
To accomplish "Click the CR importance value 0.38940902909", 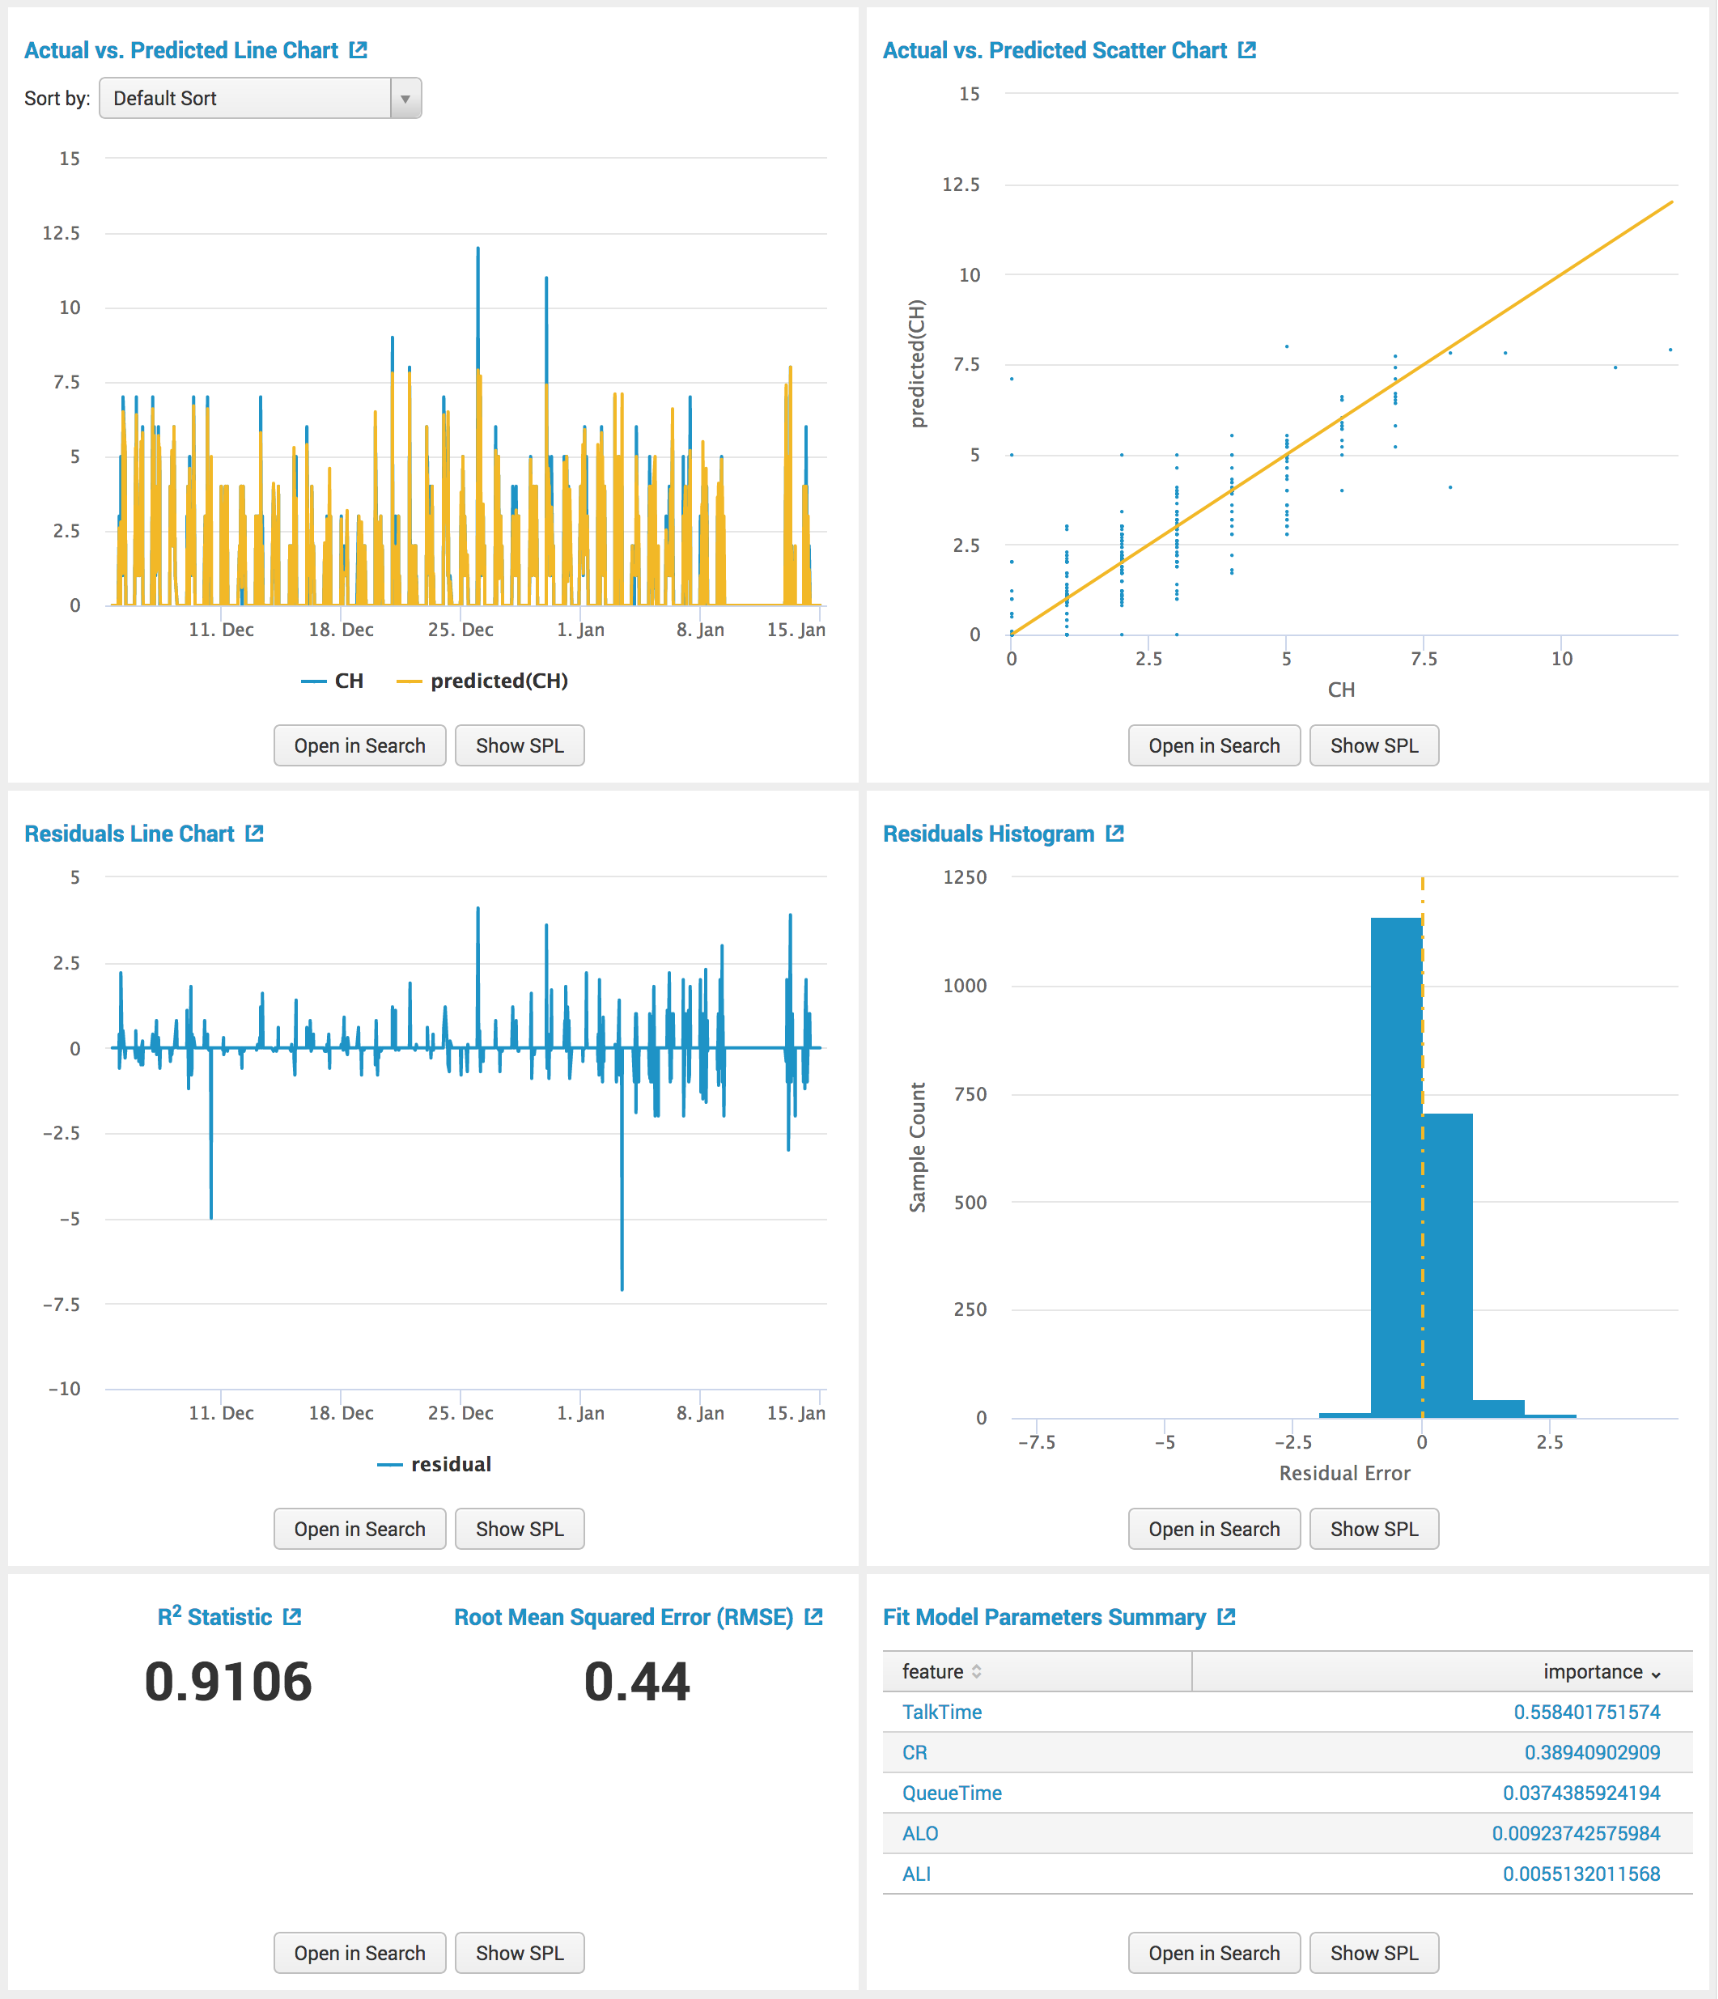I will [x=1591, y=1752].
